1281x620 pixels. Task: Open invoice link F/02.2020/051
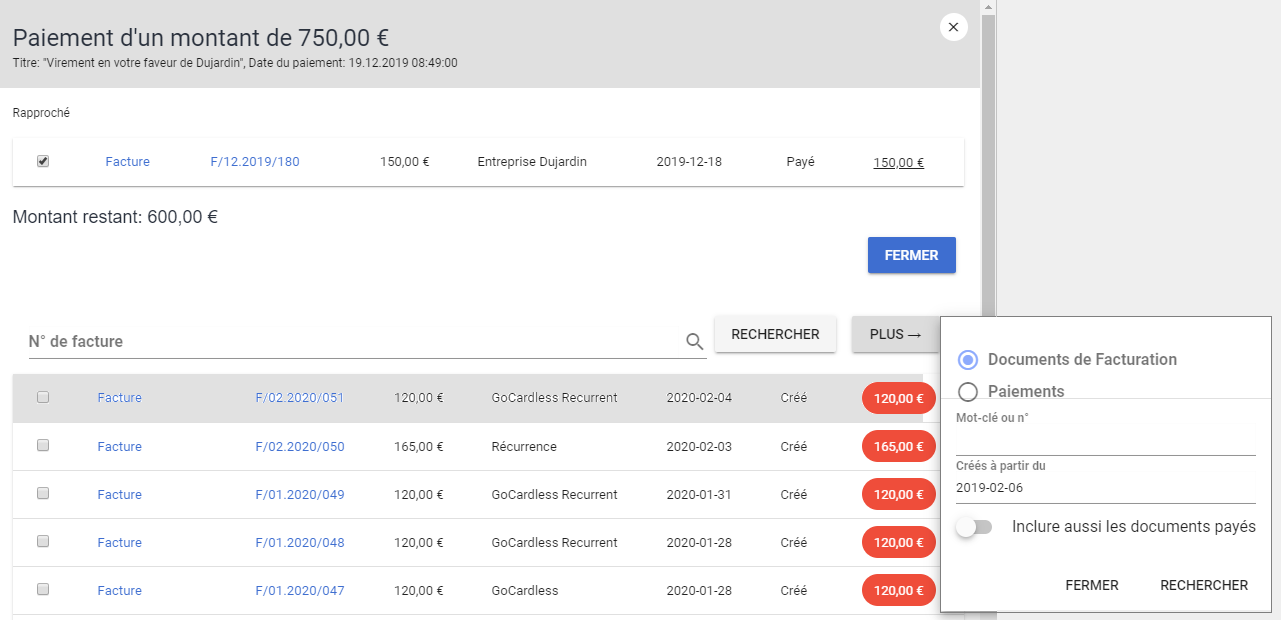pos(300,398)
